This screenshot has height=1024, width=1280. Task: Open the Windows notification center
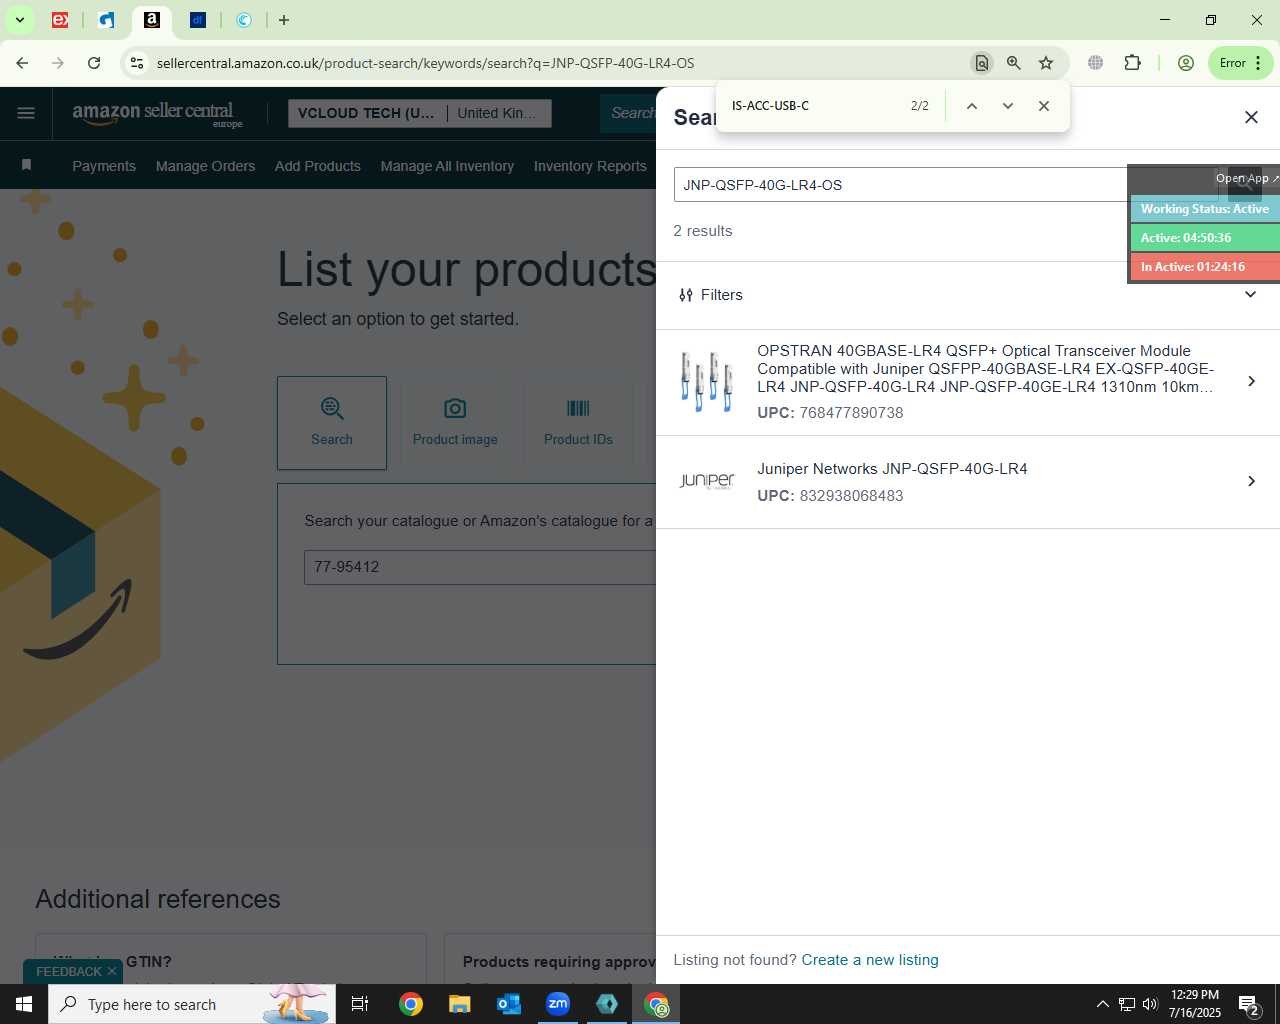[1248, 1004]
